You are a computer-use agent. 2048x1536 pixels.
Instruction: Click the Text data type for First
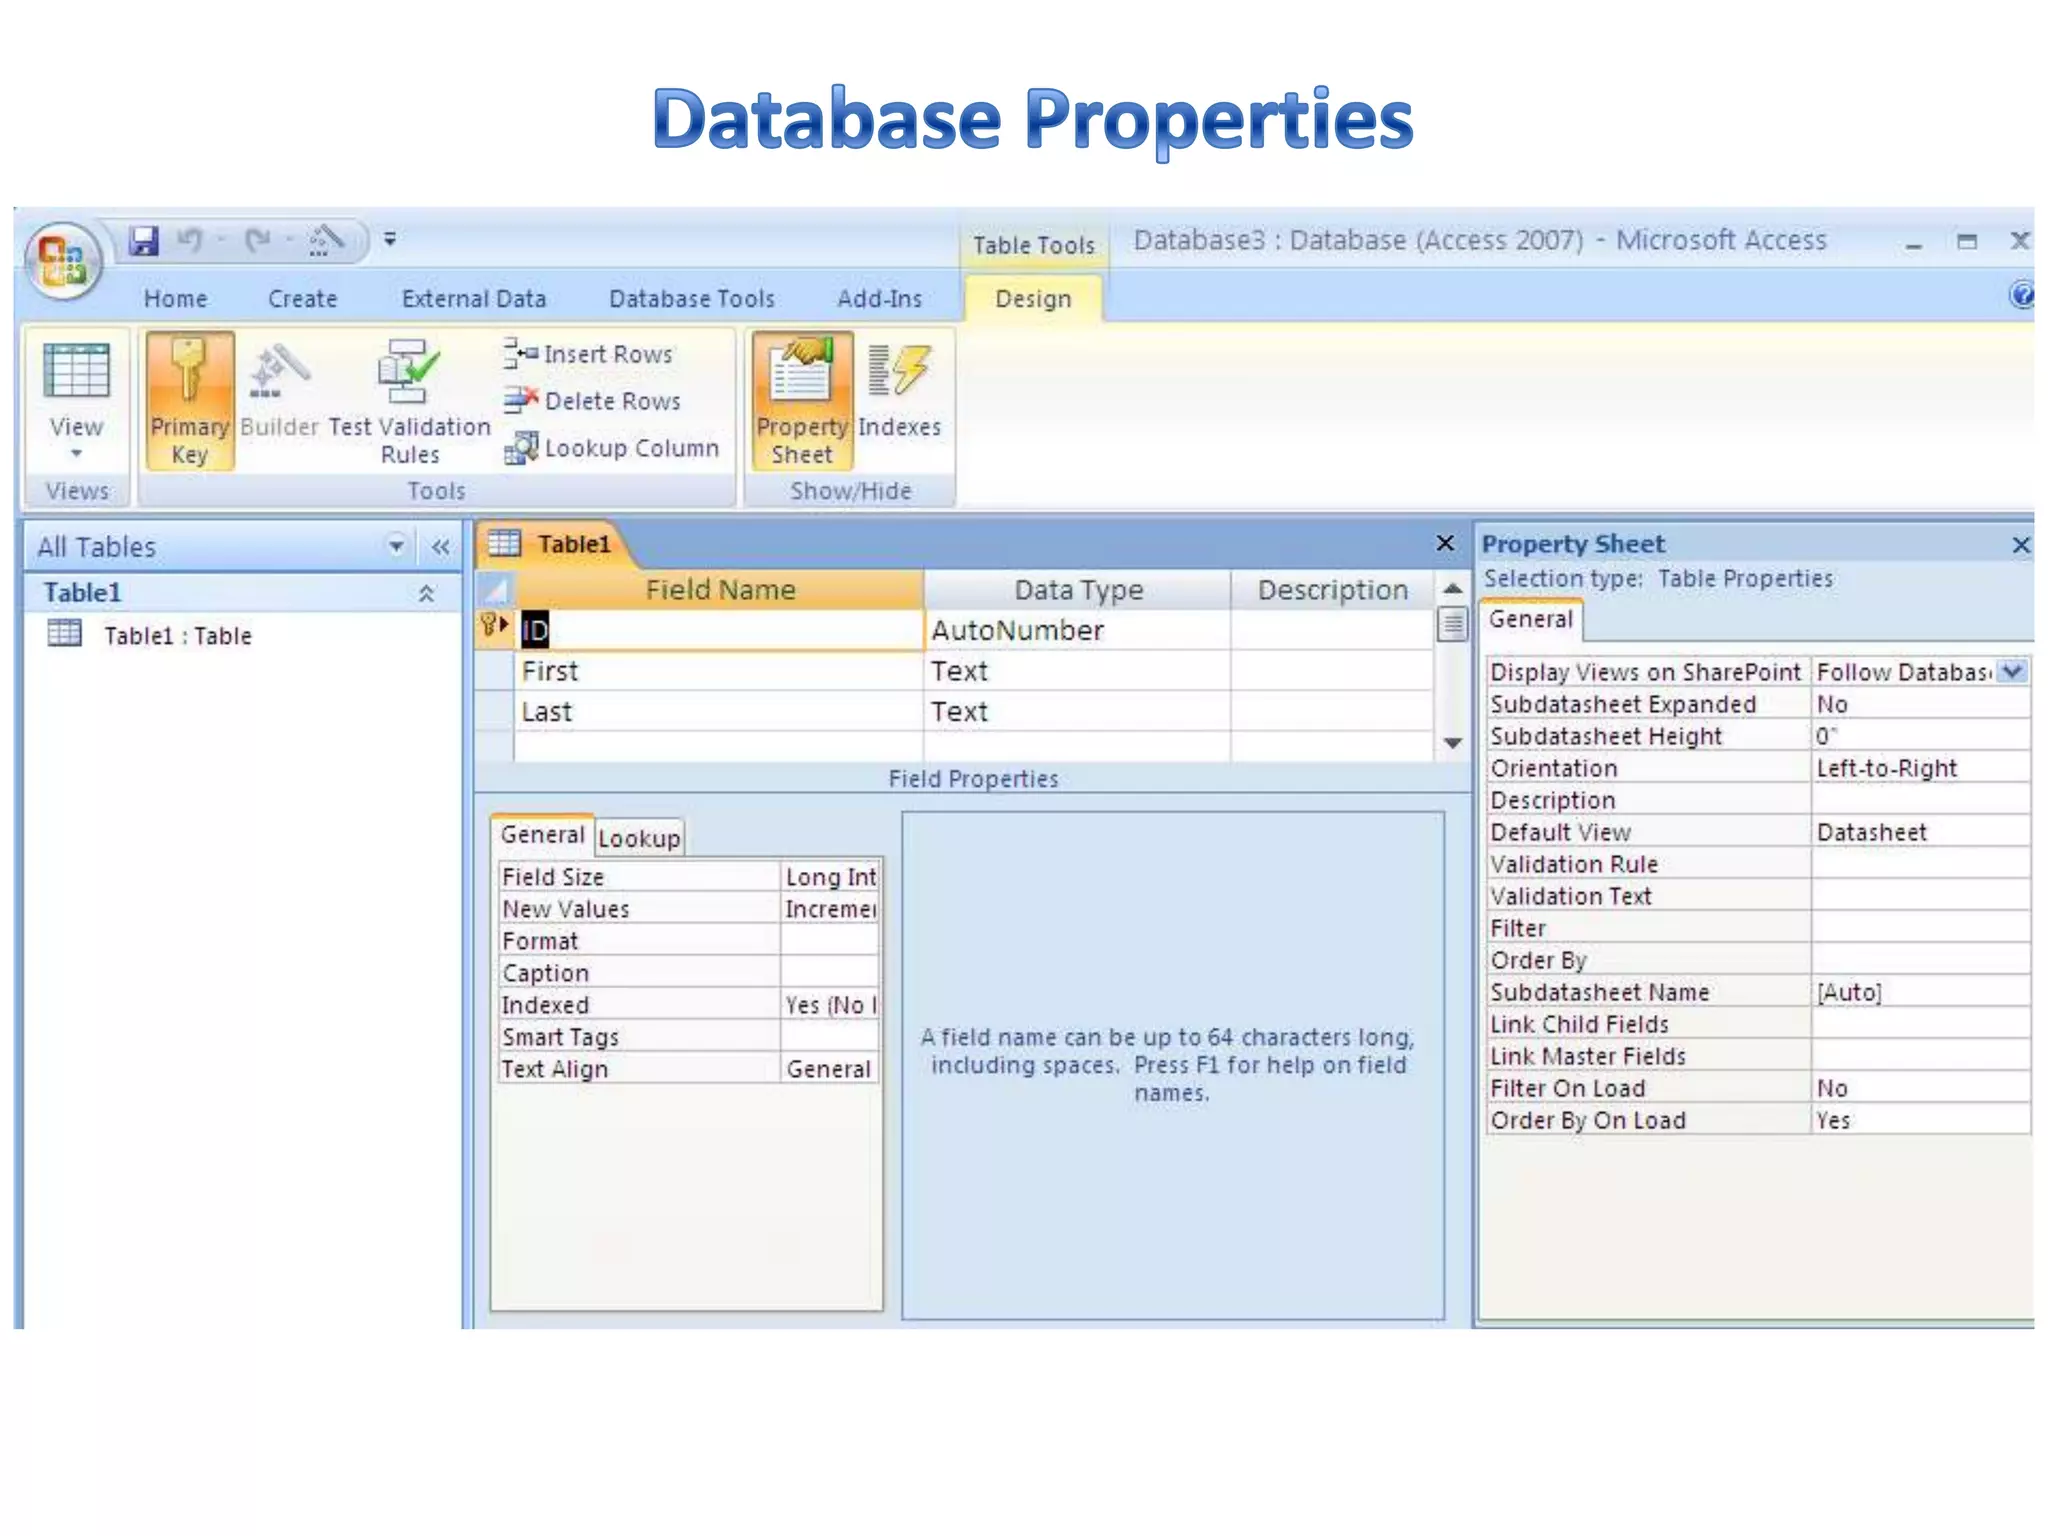click(x=1077, y=671)
